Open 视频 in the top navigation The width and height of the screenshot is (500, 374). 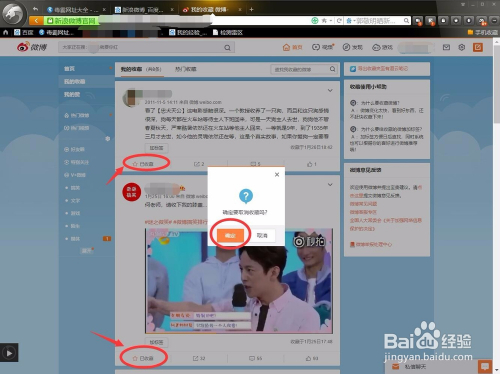tap(323, 47)
